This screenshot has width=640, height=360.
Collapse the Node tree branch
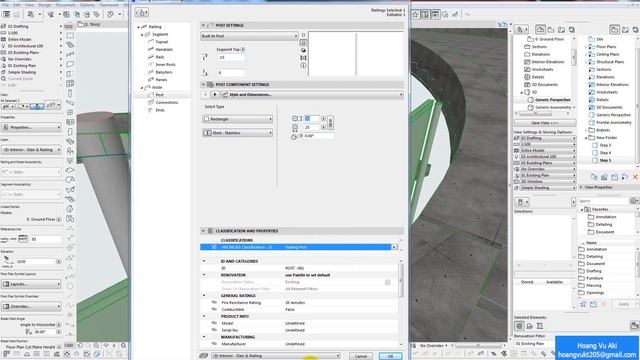142,87
